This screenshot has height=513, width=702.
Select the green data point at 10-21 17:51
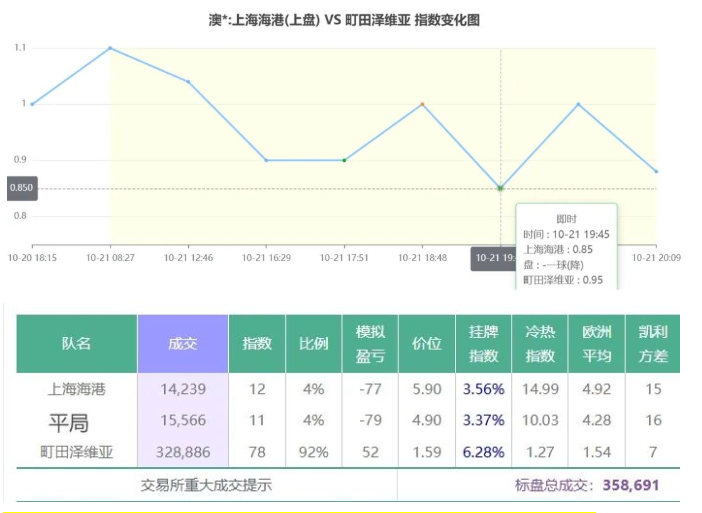pos(344,160)
